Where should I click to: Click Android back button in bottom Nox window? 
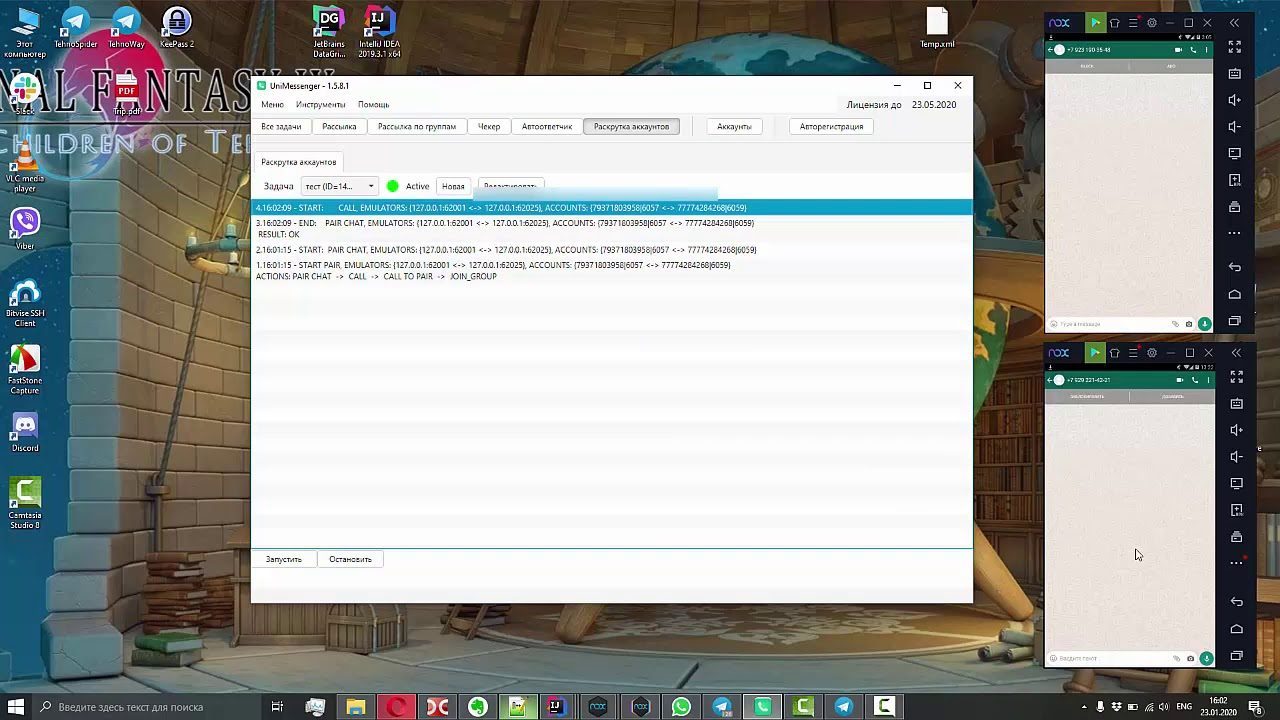1236,601
